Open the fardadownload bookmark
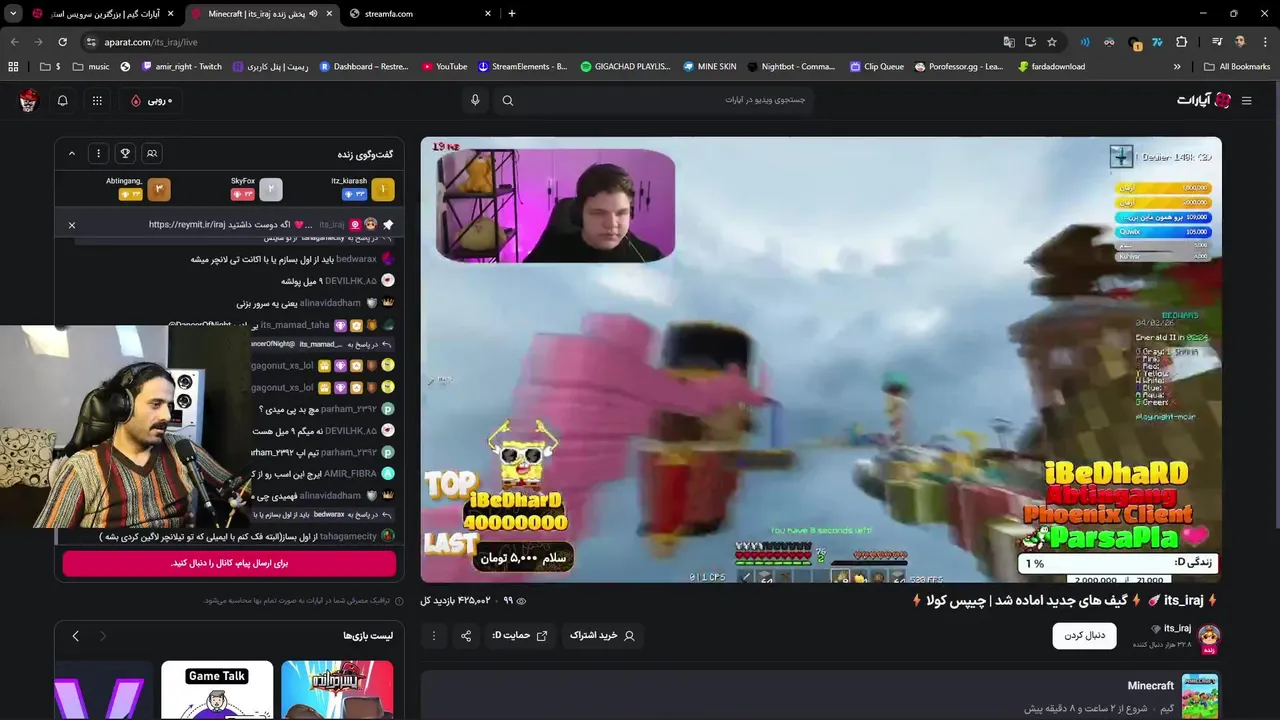Screen dimensions: 1280x720 [1051, 67]
